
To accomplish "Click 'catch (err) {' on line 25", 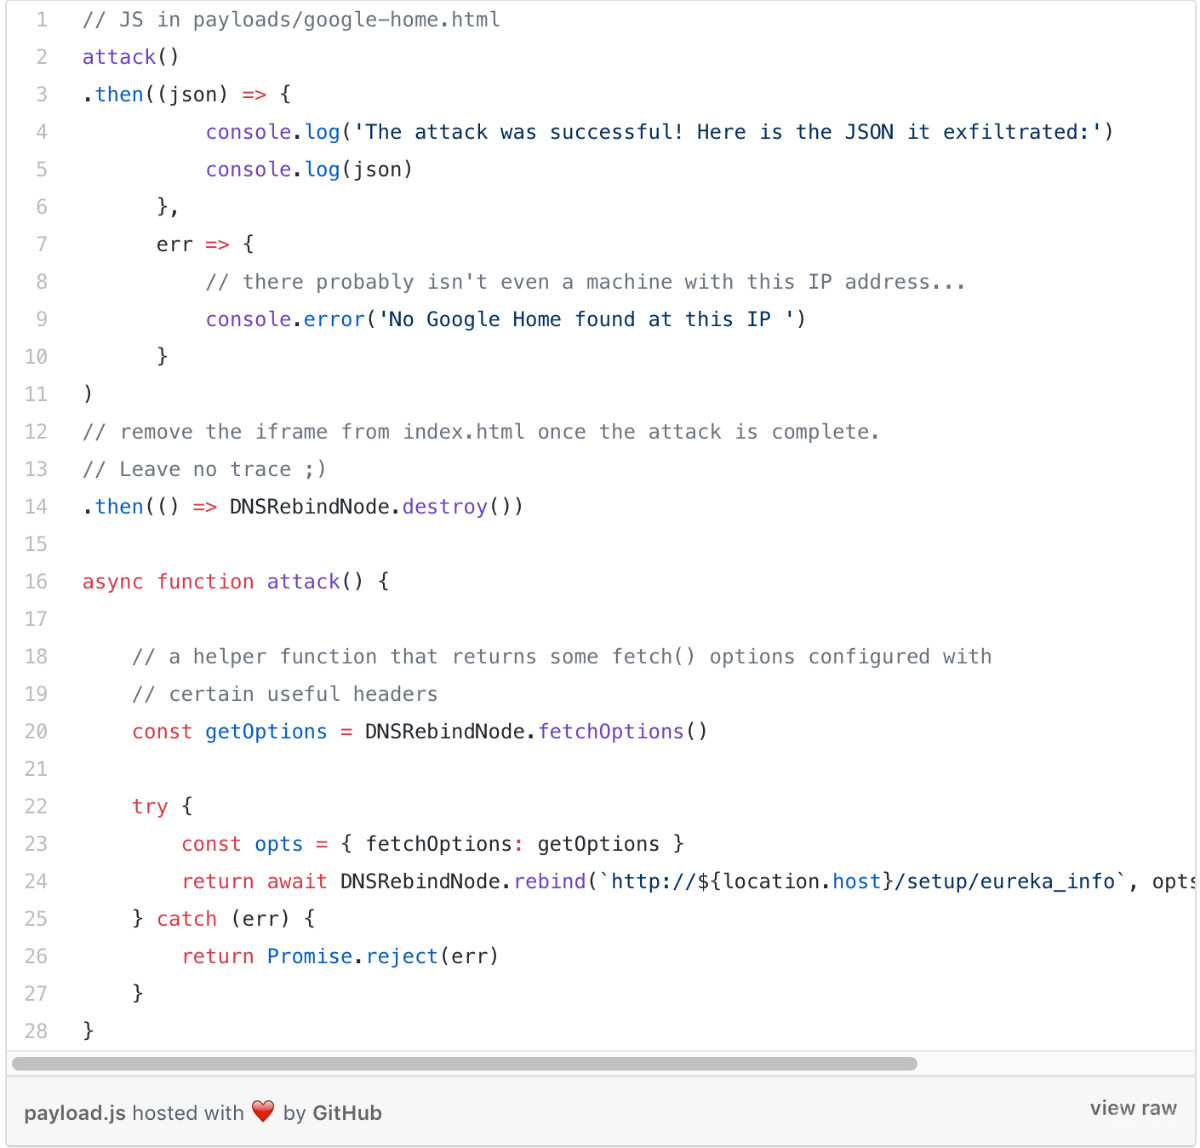I will [236, 920].
